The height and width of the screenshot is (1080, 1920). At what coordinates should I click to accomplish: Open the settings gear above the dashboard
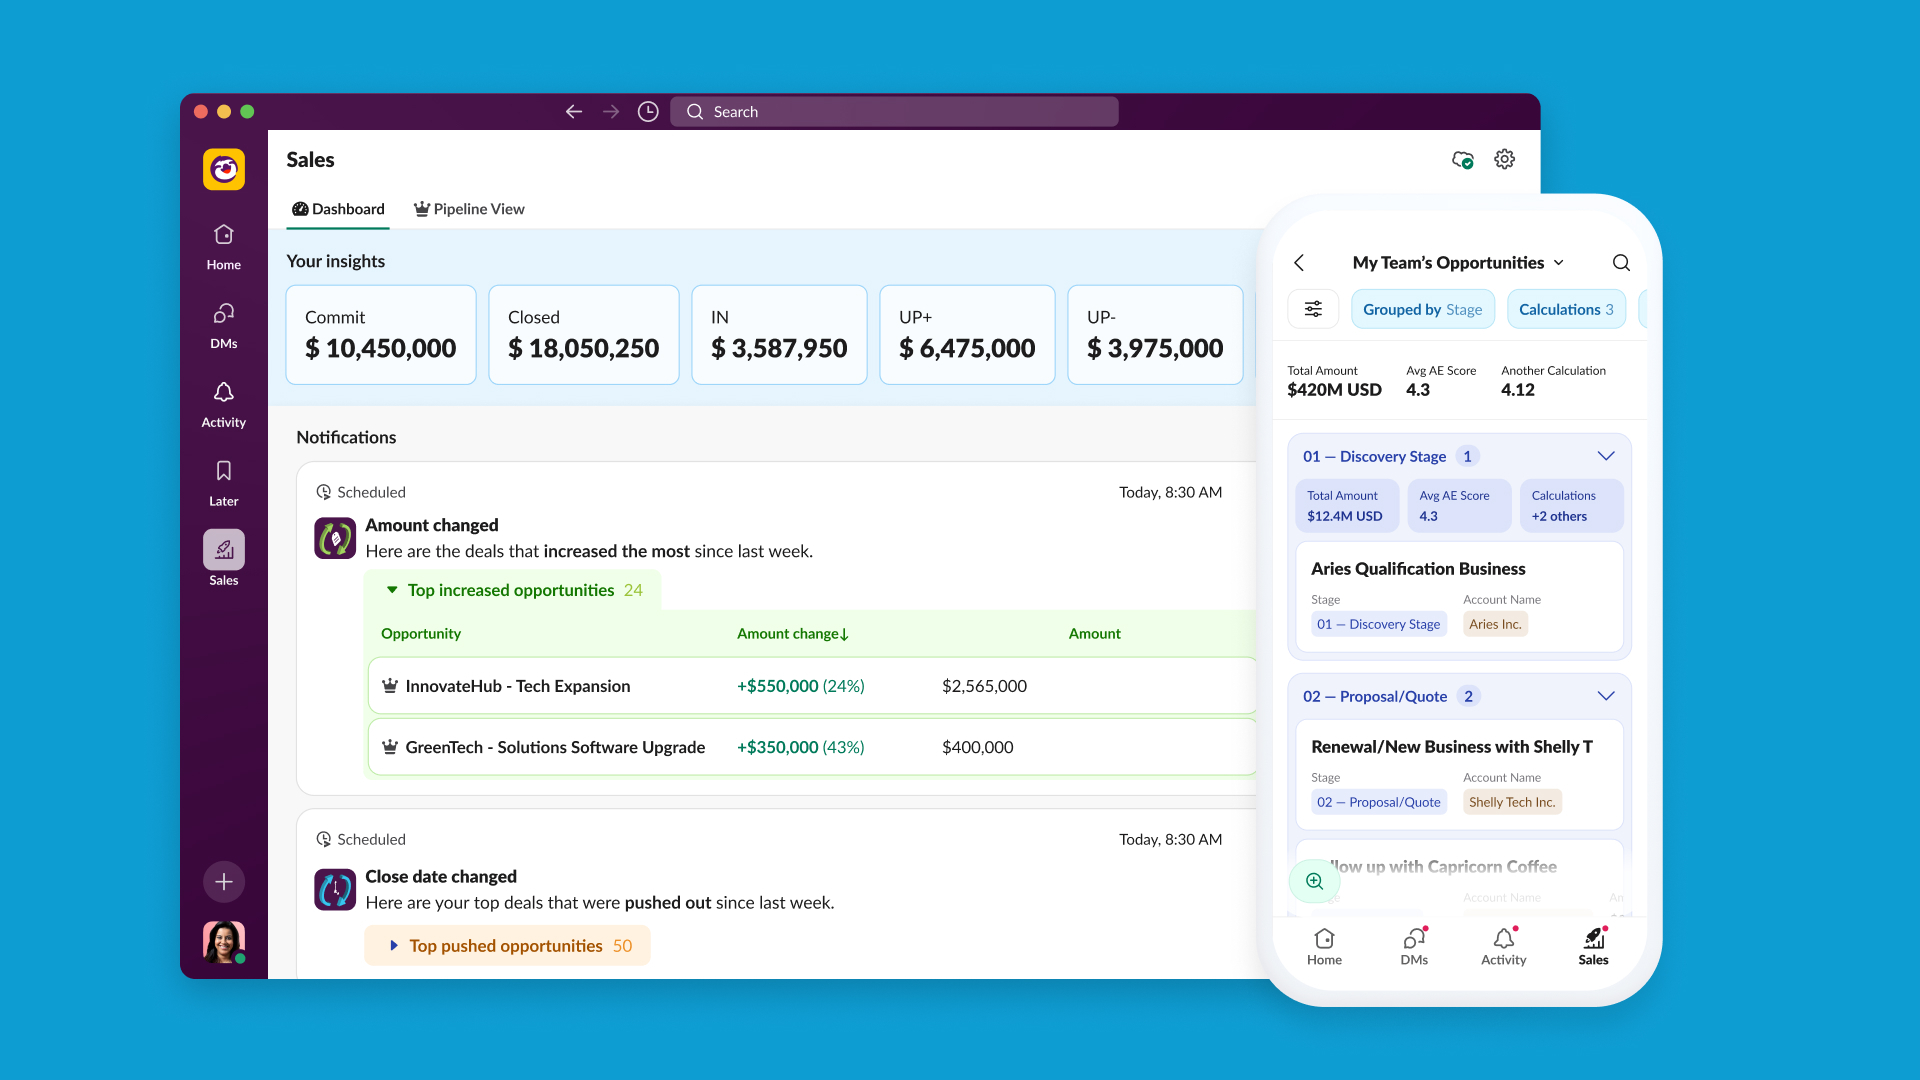point(1504,159)
